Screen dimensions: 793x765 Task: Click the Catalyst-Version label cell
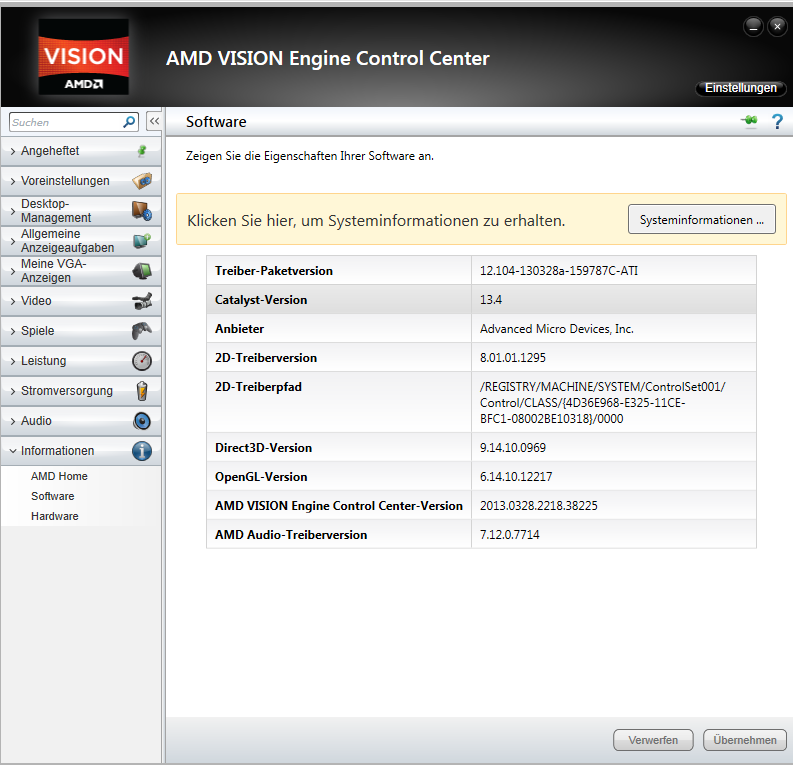click(339, 300)
